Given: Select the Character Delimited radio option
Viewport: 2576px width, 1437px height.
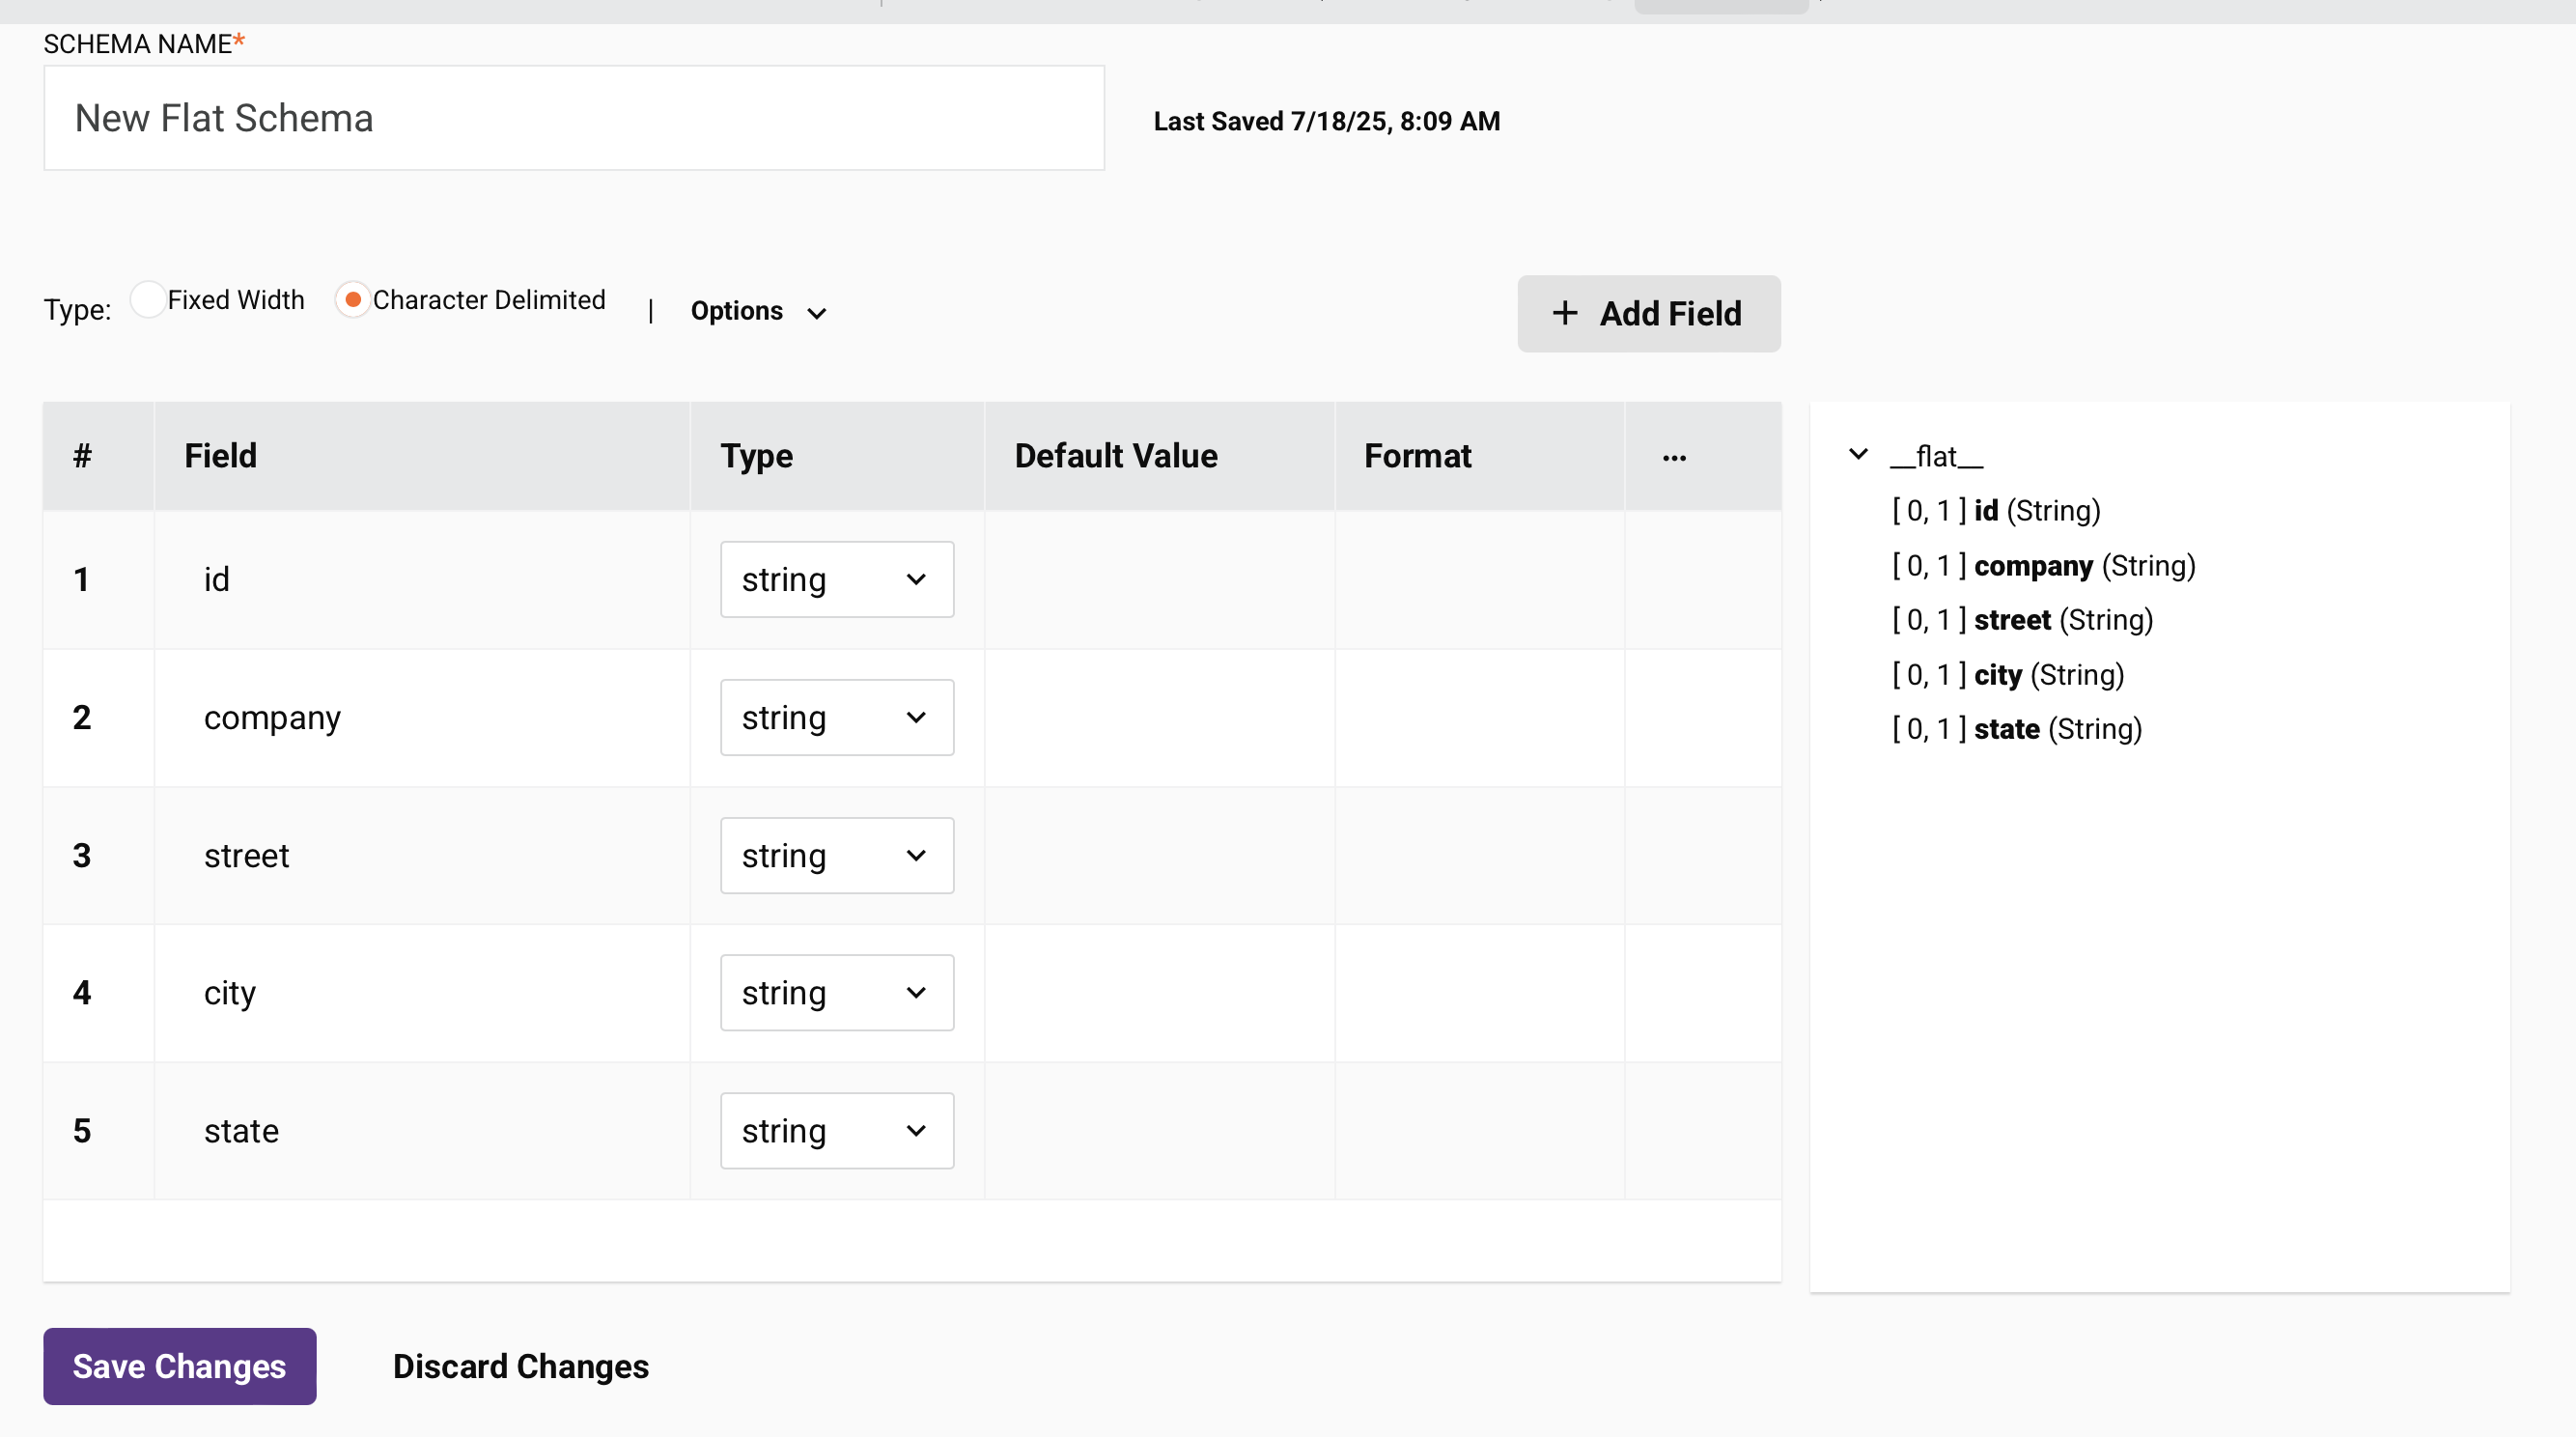Looking at the screenshot, I should [353, 300].
